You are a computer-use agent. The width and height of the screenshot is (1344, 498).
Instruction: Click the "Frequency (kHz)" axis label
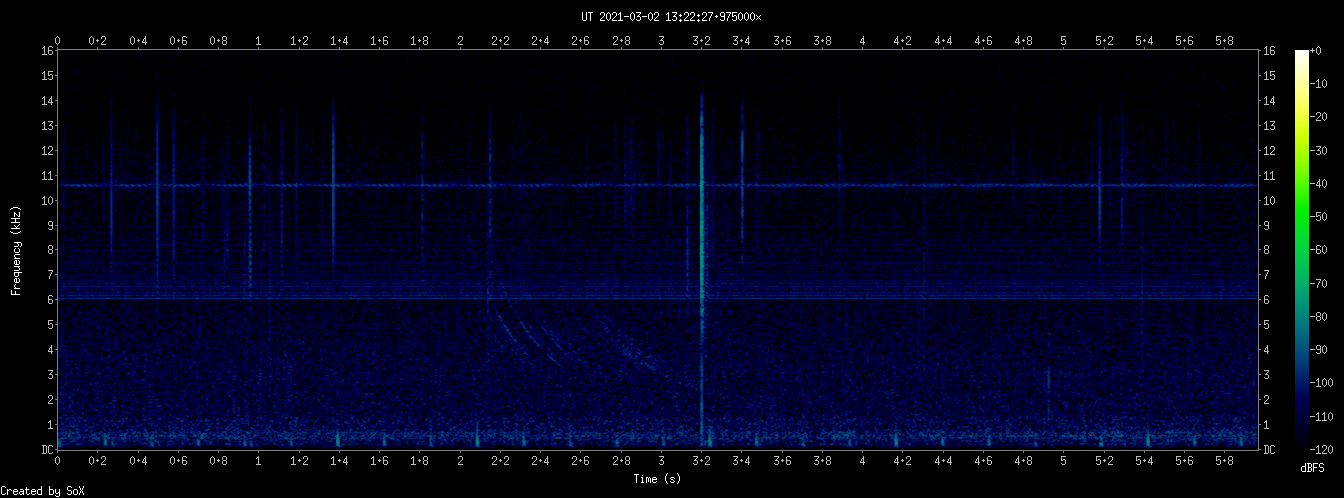[16, 250]
